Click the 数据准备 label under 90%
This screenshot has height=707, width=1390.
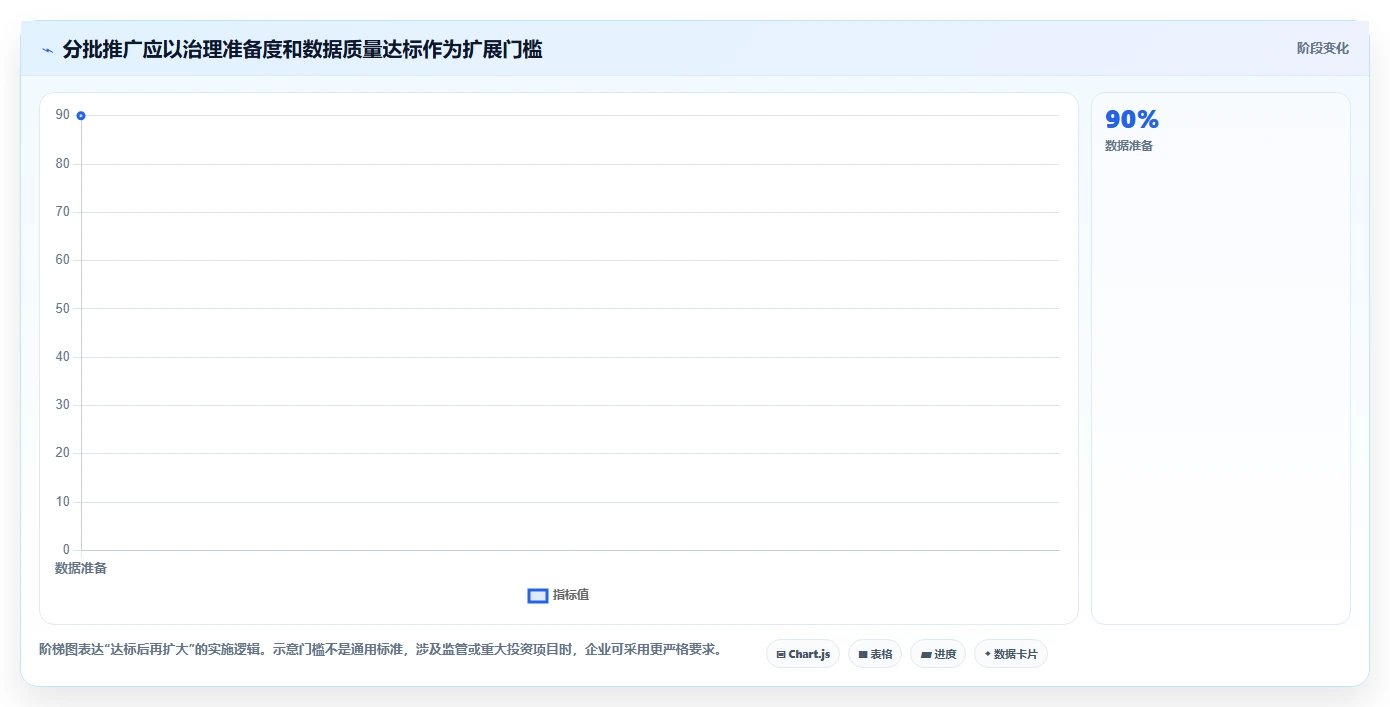pos(1129,146)
